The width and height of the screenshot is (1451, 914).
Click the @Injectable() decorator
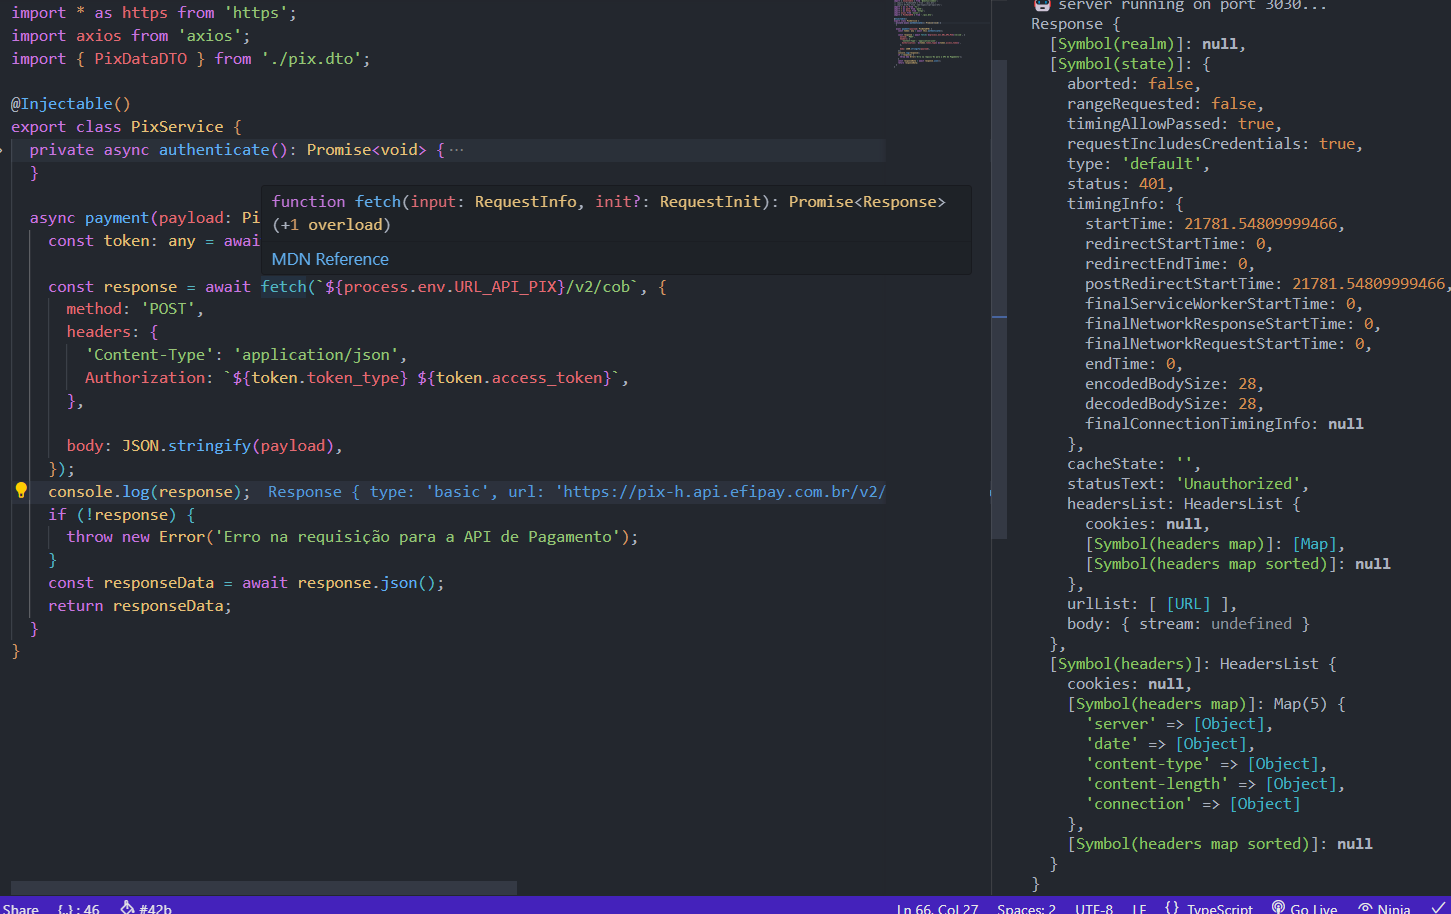pos(71,104)
